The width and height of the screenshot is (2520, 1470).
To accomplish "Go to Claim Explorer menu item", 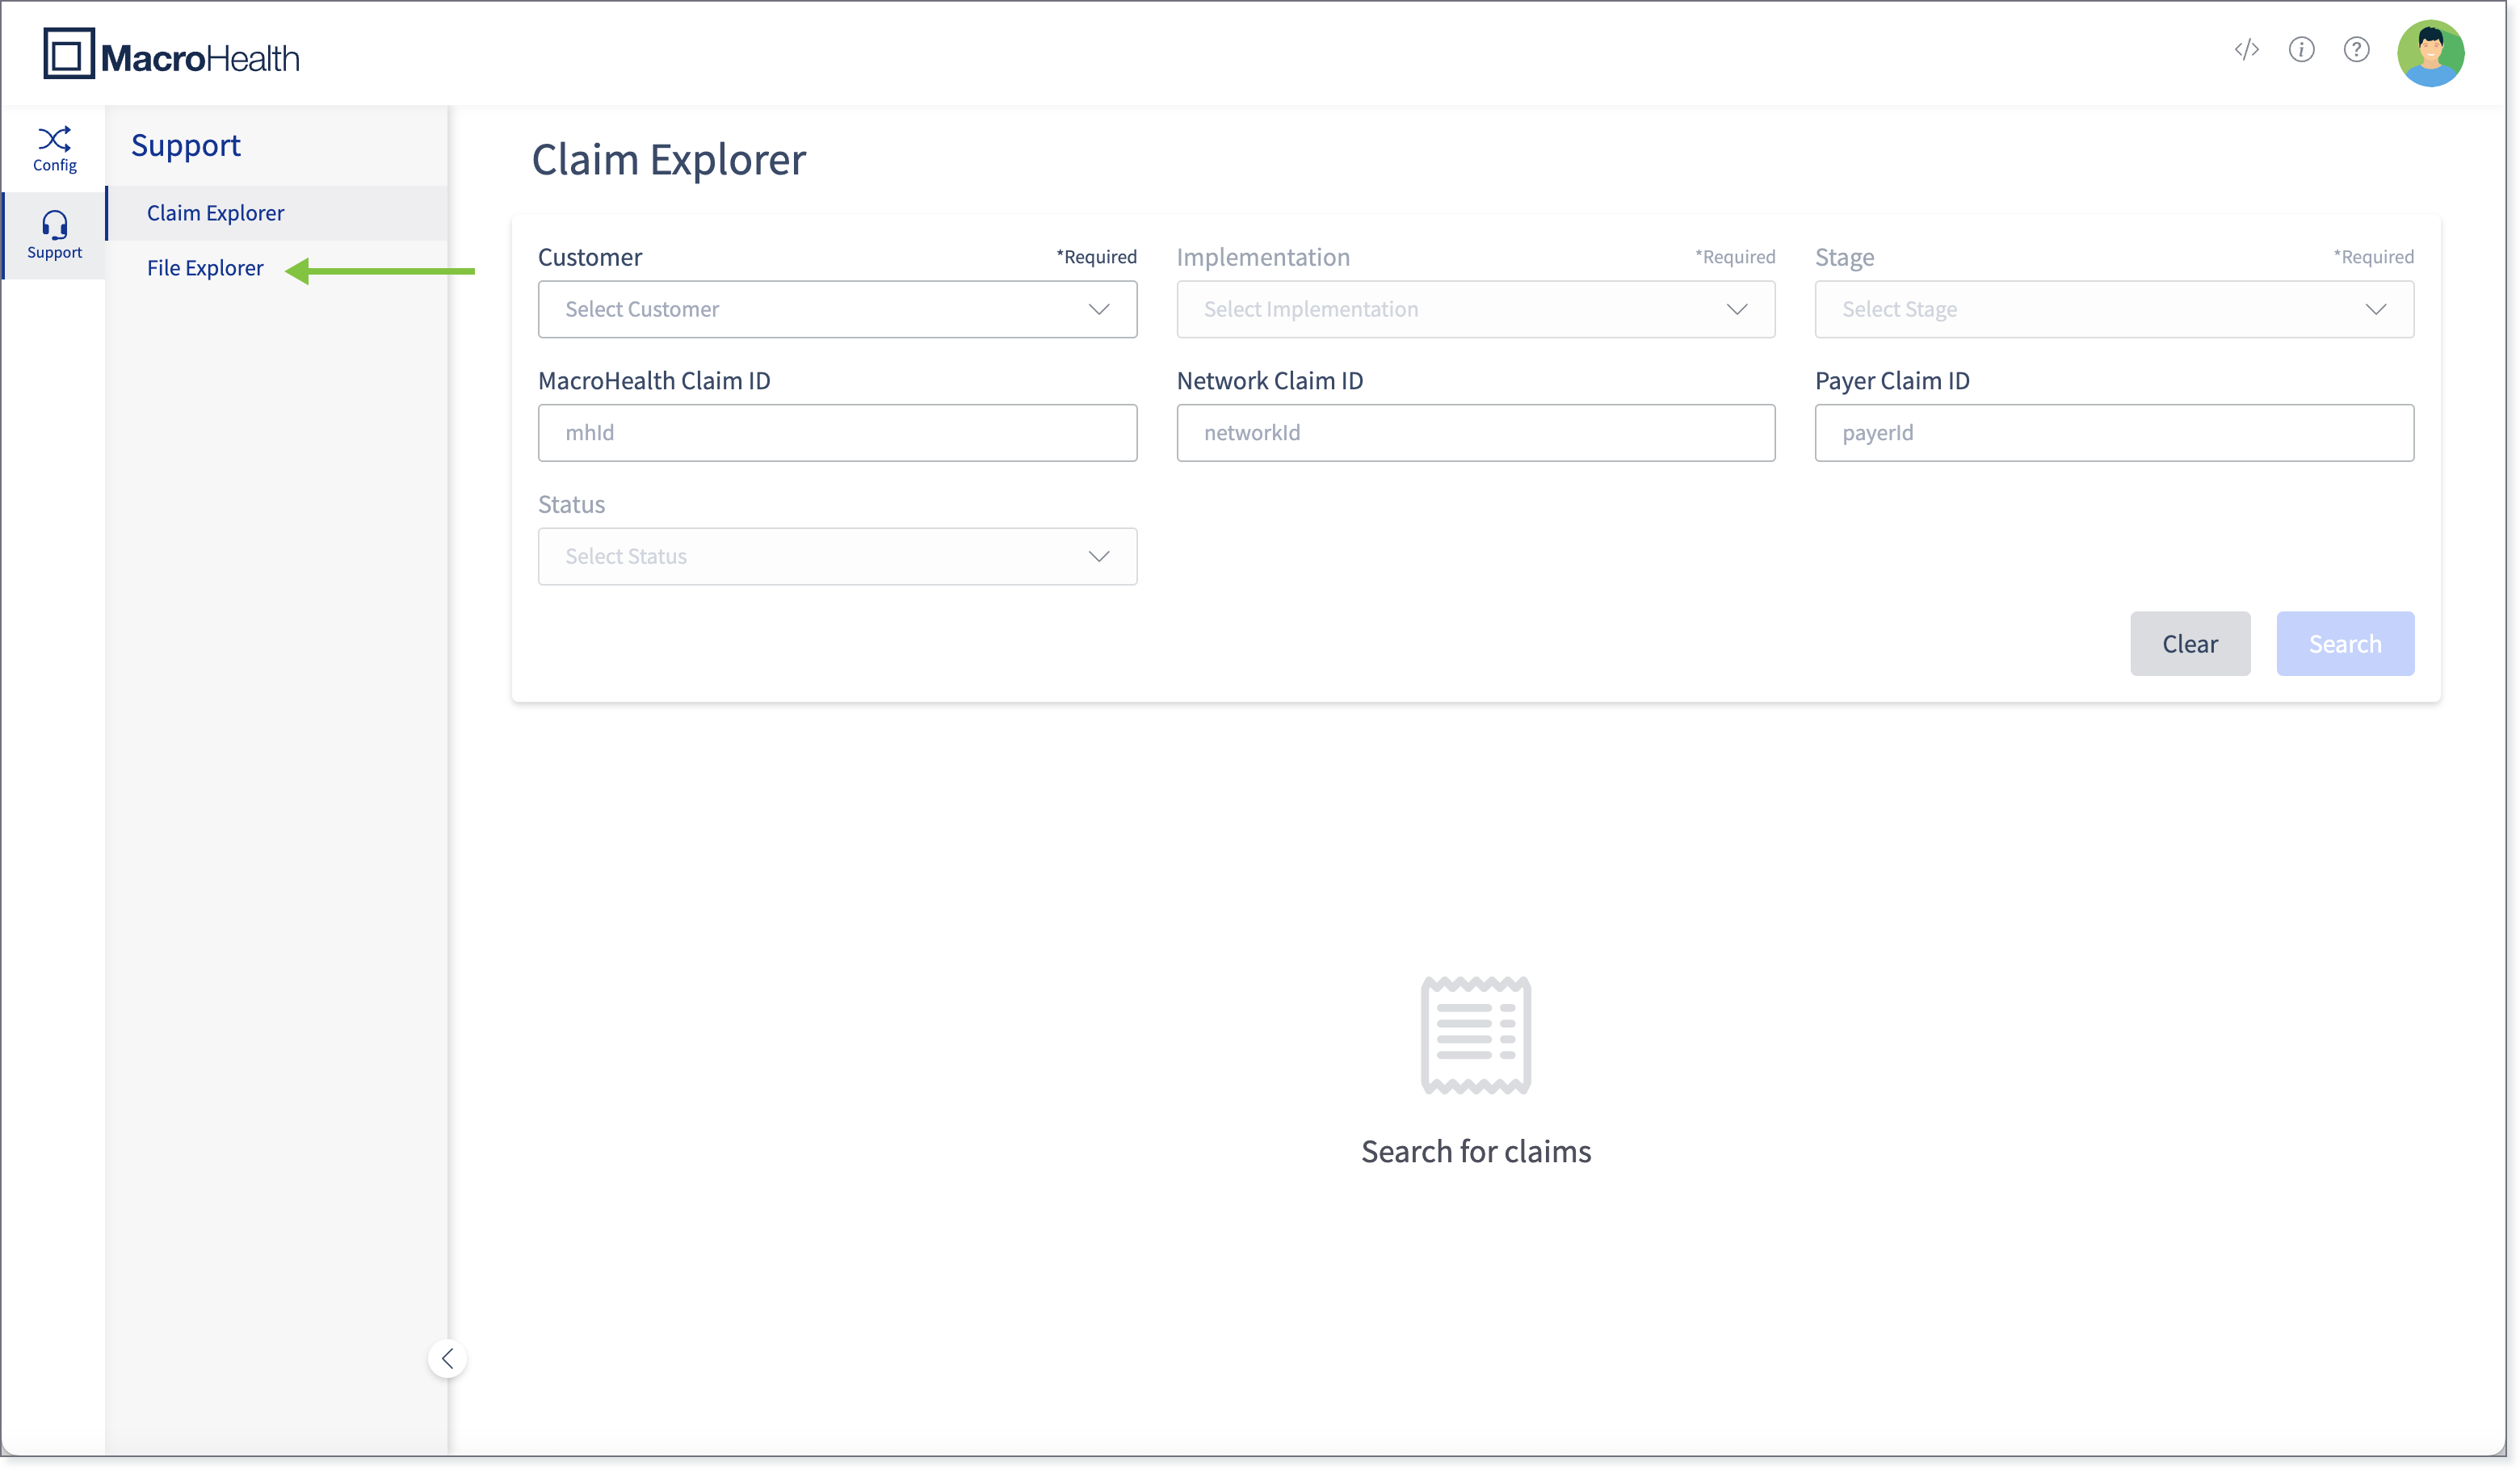I will [x=215, y=213].
